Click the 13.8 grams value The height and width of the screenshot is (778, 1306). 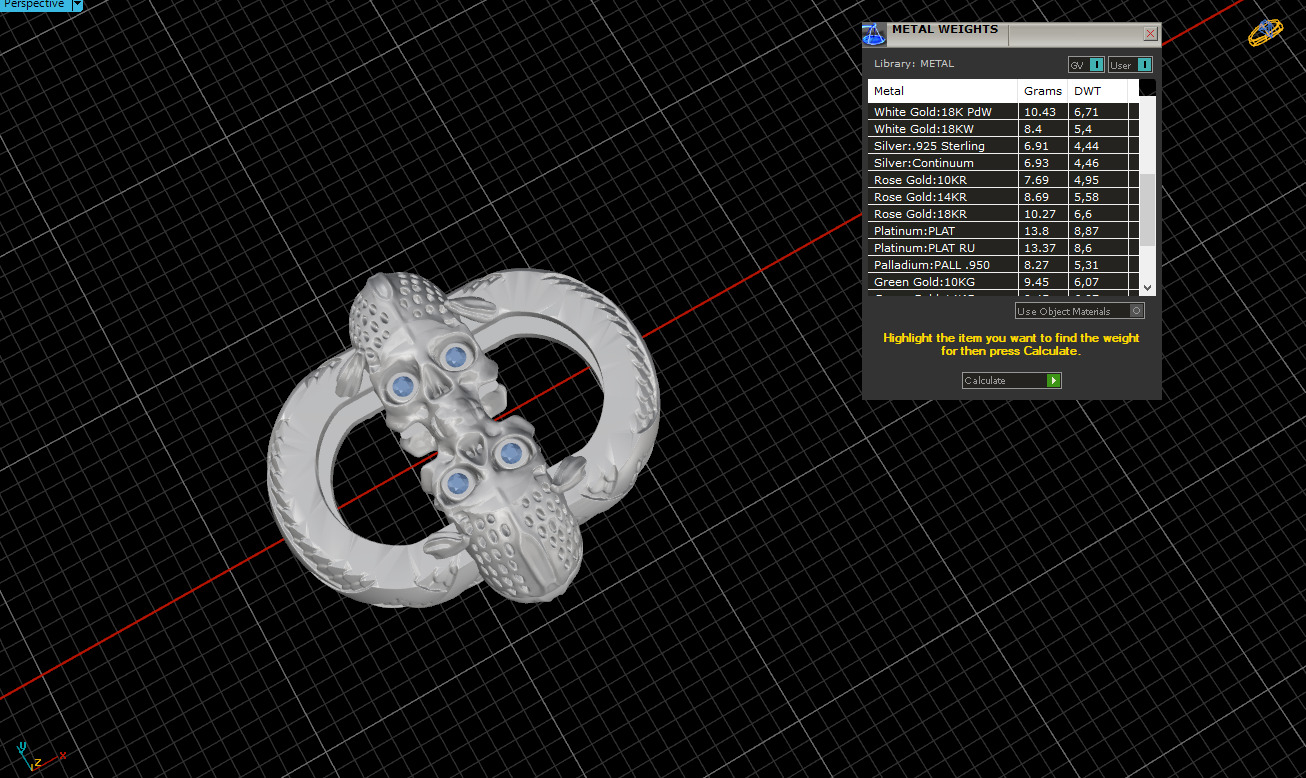coord(1035,231)
